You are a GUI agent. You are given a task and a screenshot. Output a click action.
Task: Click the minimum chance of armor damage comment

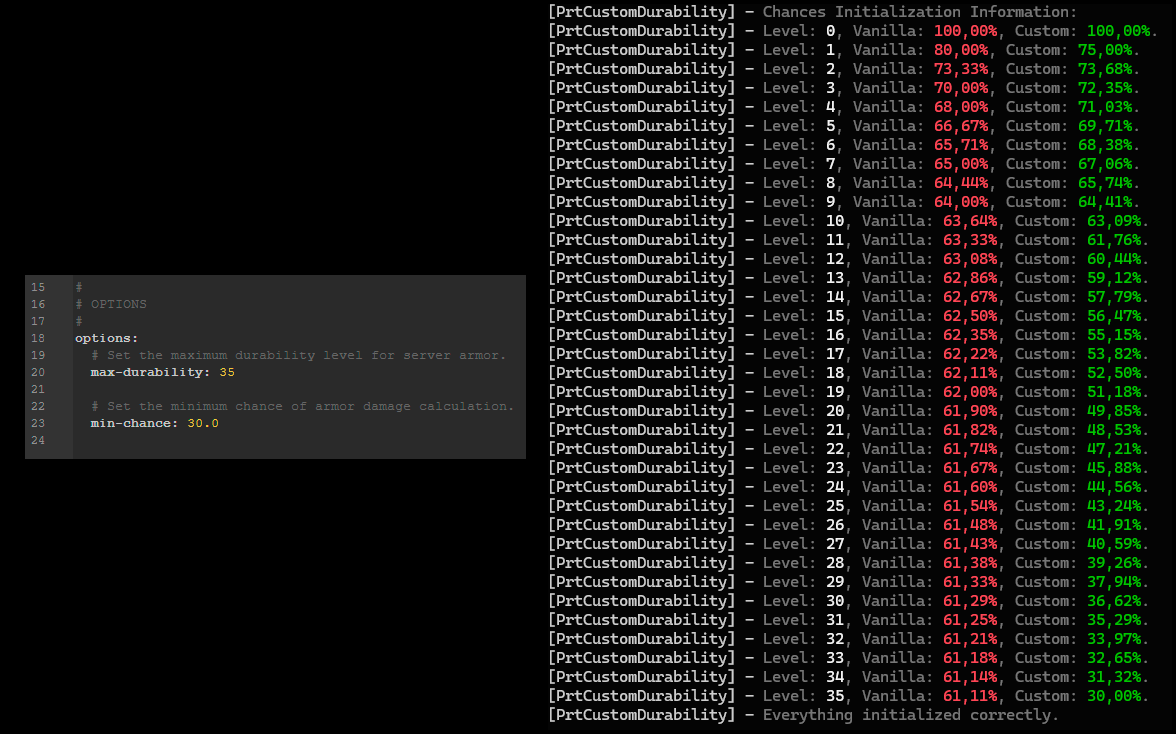tap(302, 406)
